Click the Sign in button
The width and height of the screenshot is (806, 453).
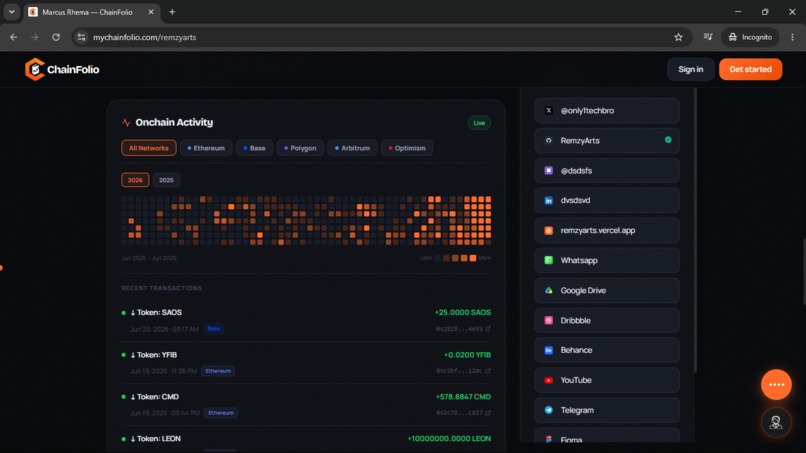[690, 69]
